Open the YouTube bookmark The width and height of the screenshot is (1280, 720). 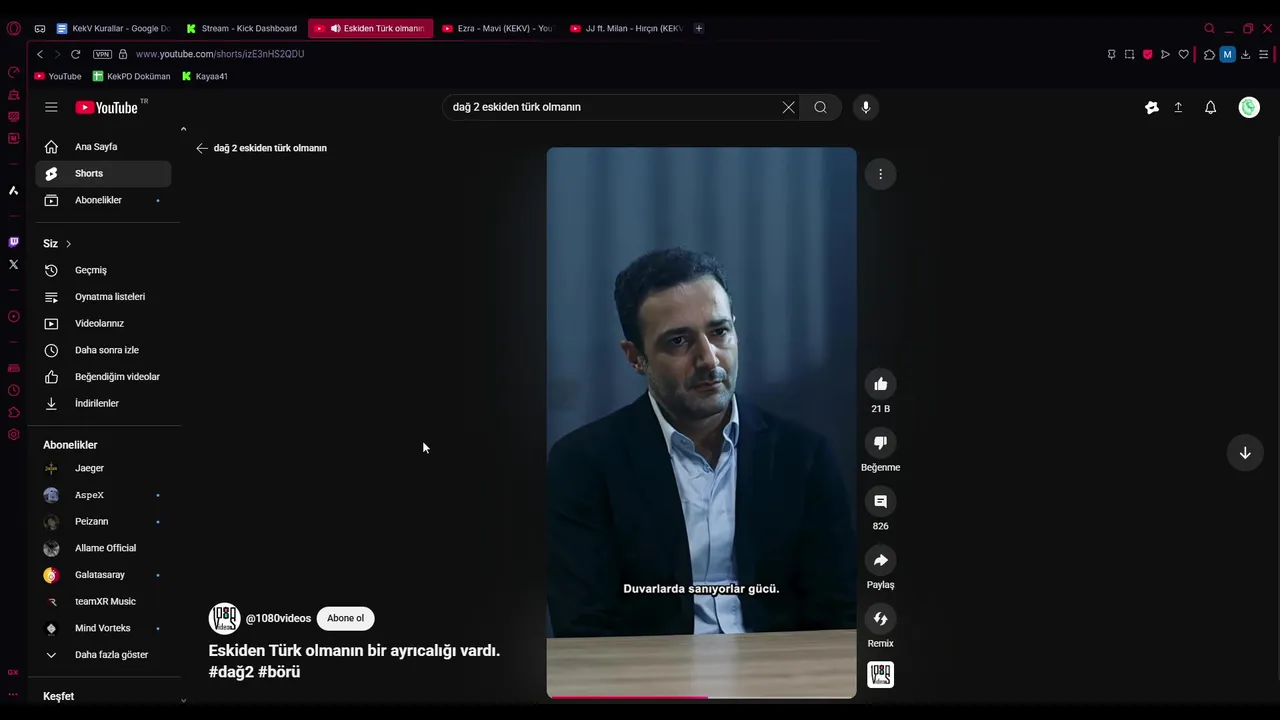coord(58,76)
